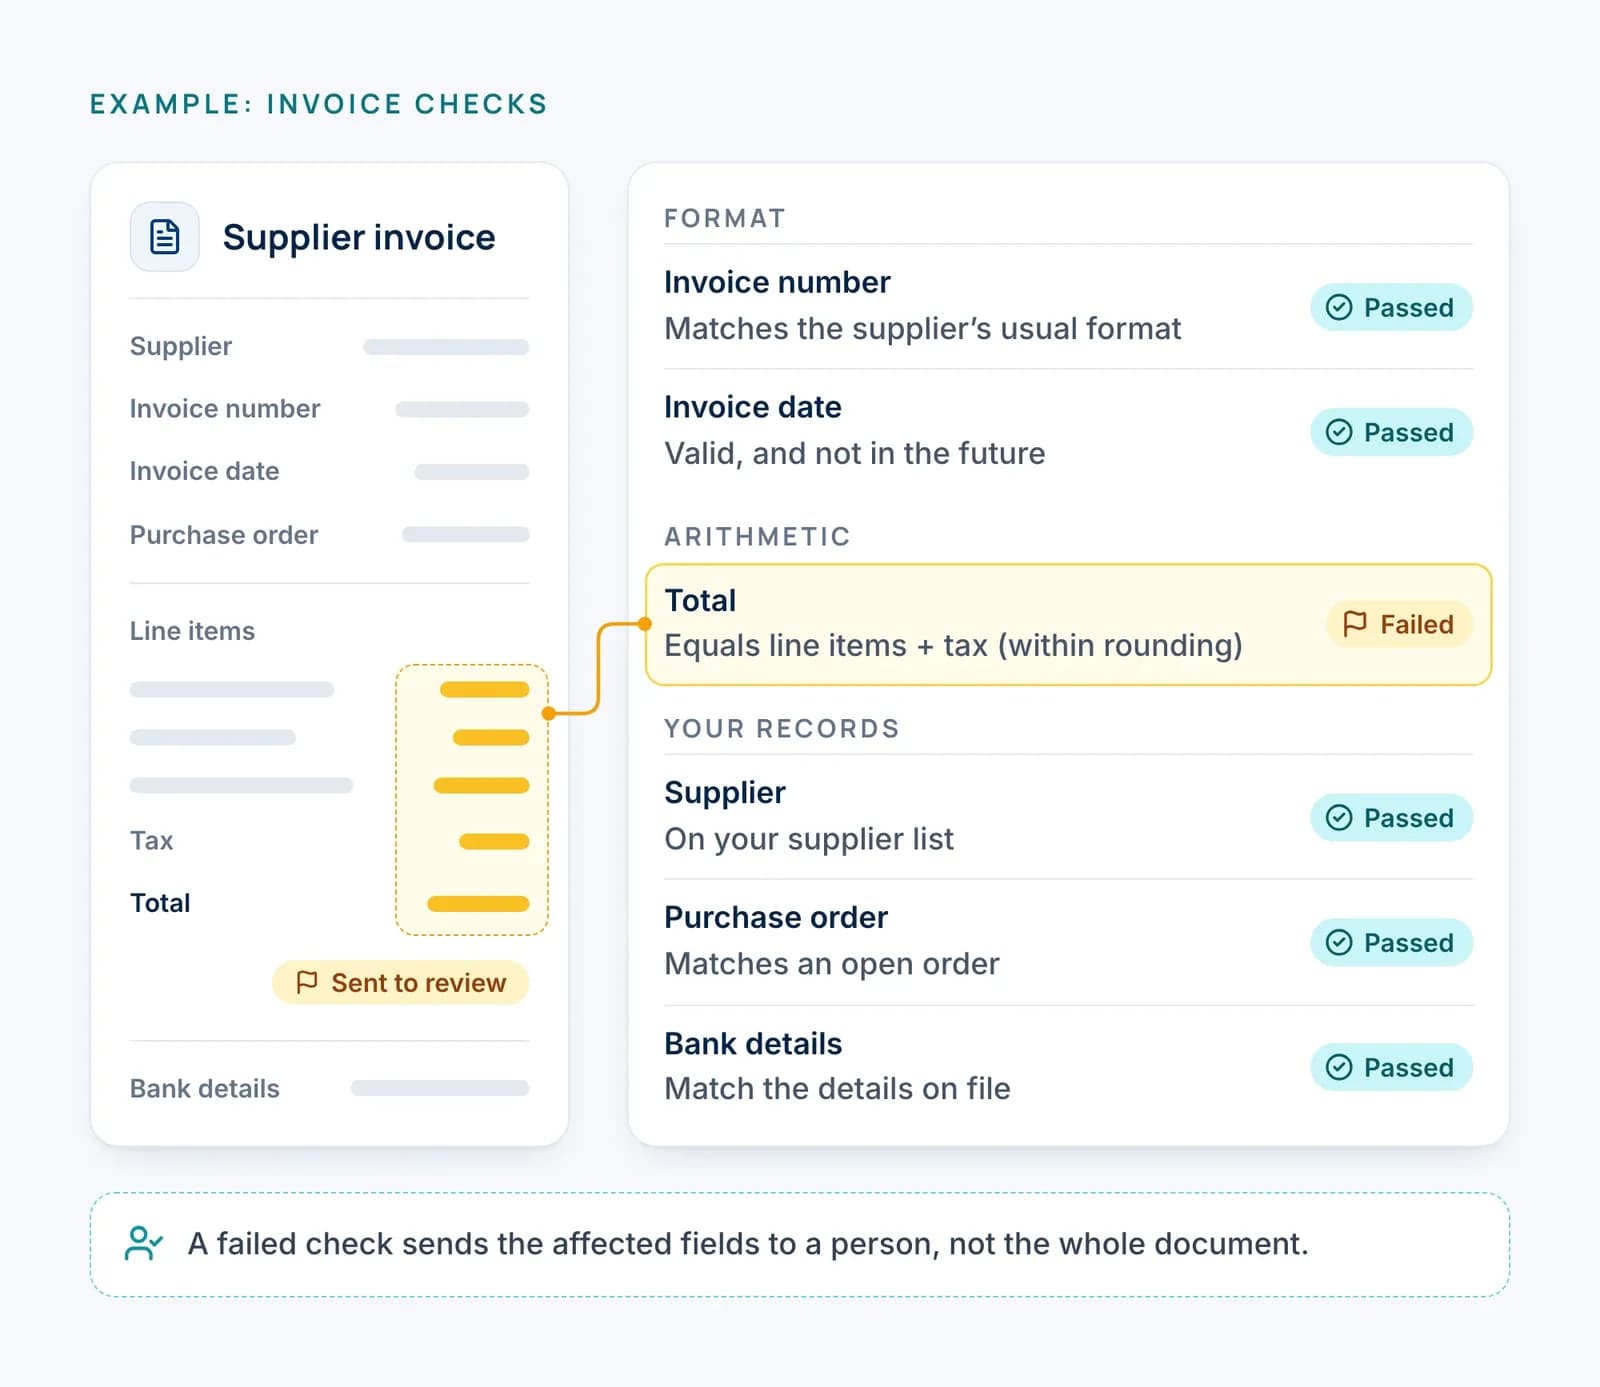Click the checkmark icon in Invoice date's Passed badge
The image size is (1600, 1387).
point(1339,432)
